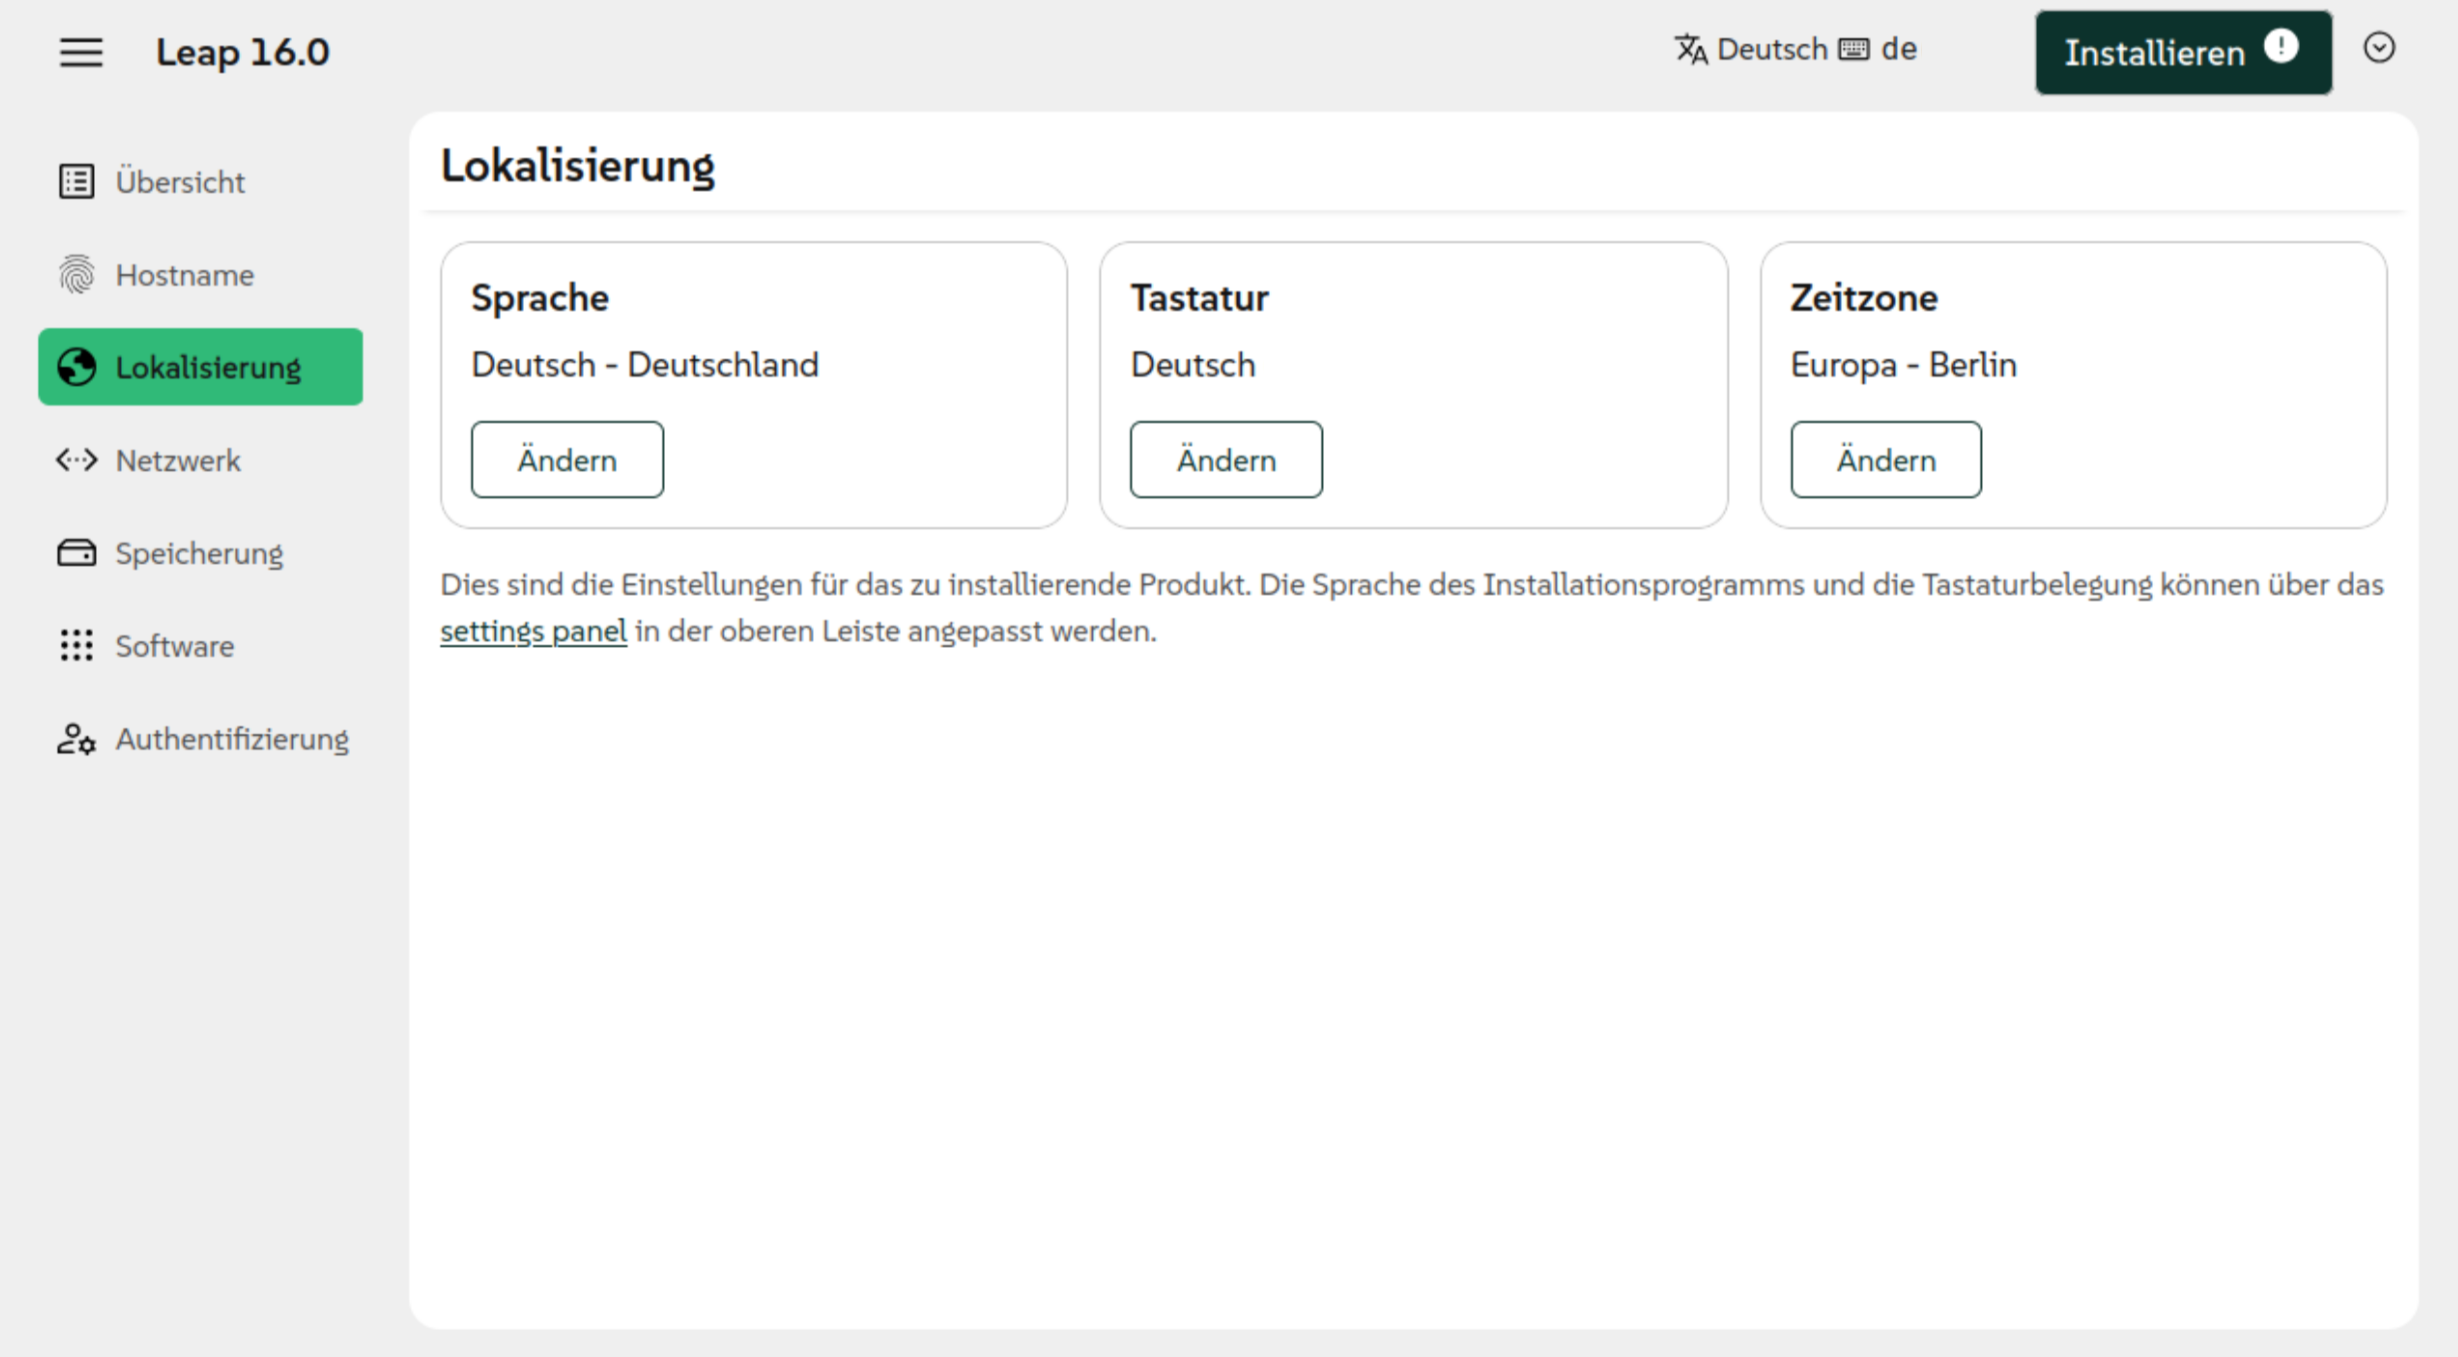
Task: Click the Authentifizierung user-settings icon
Action: (x=76, y=739)
